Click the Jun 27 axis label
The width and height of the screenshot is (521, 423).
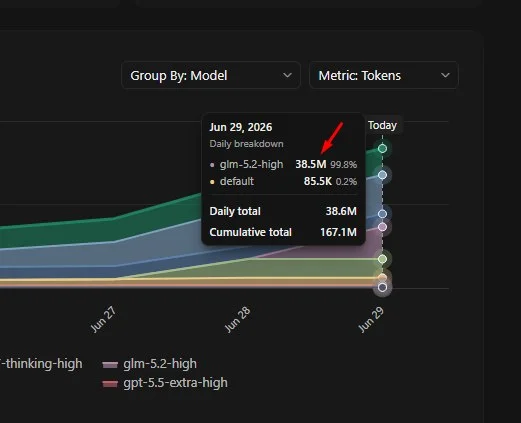(x=103, y=319)
